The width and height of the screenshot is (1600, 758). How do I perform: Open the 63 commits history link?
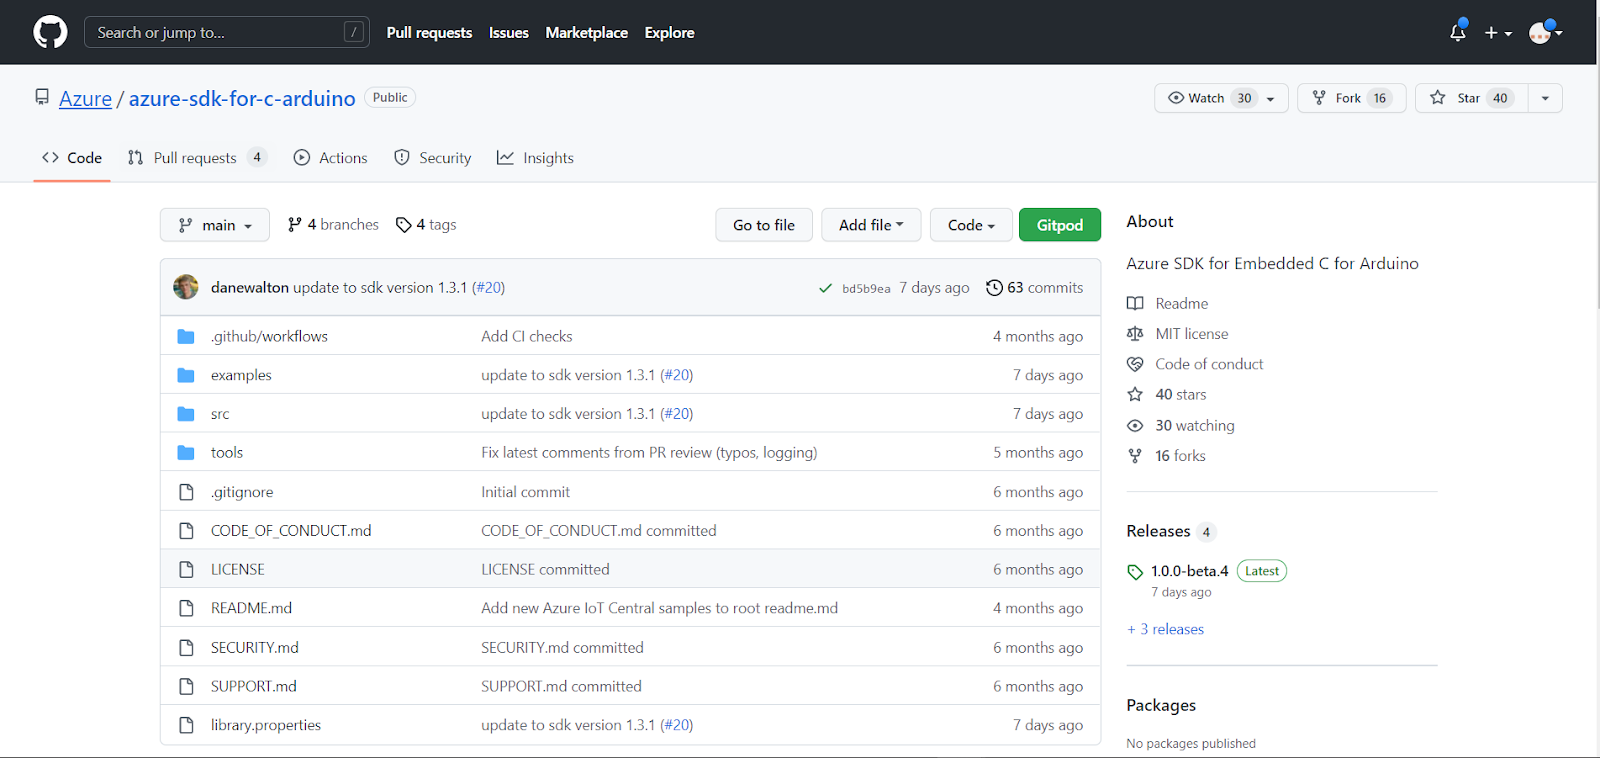click(x=1034, y=288)
